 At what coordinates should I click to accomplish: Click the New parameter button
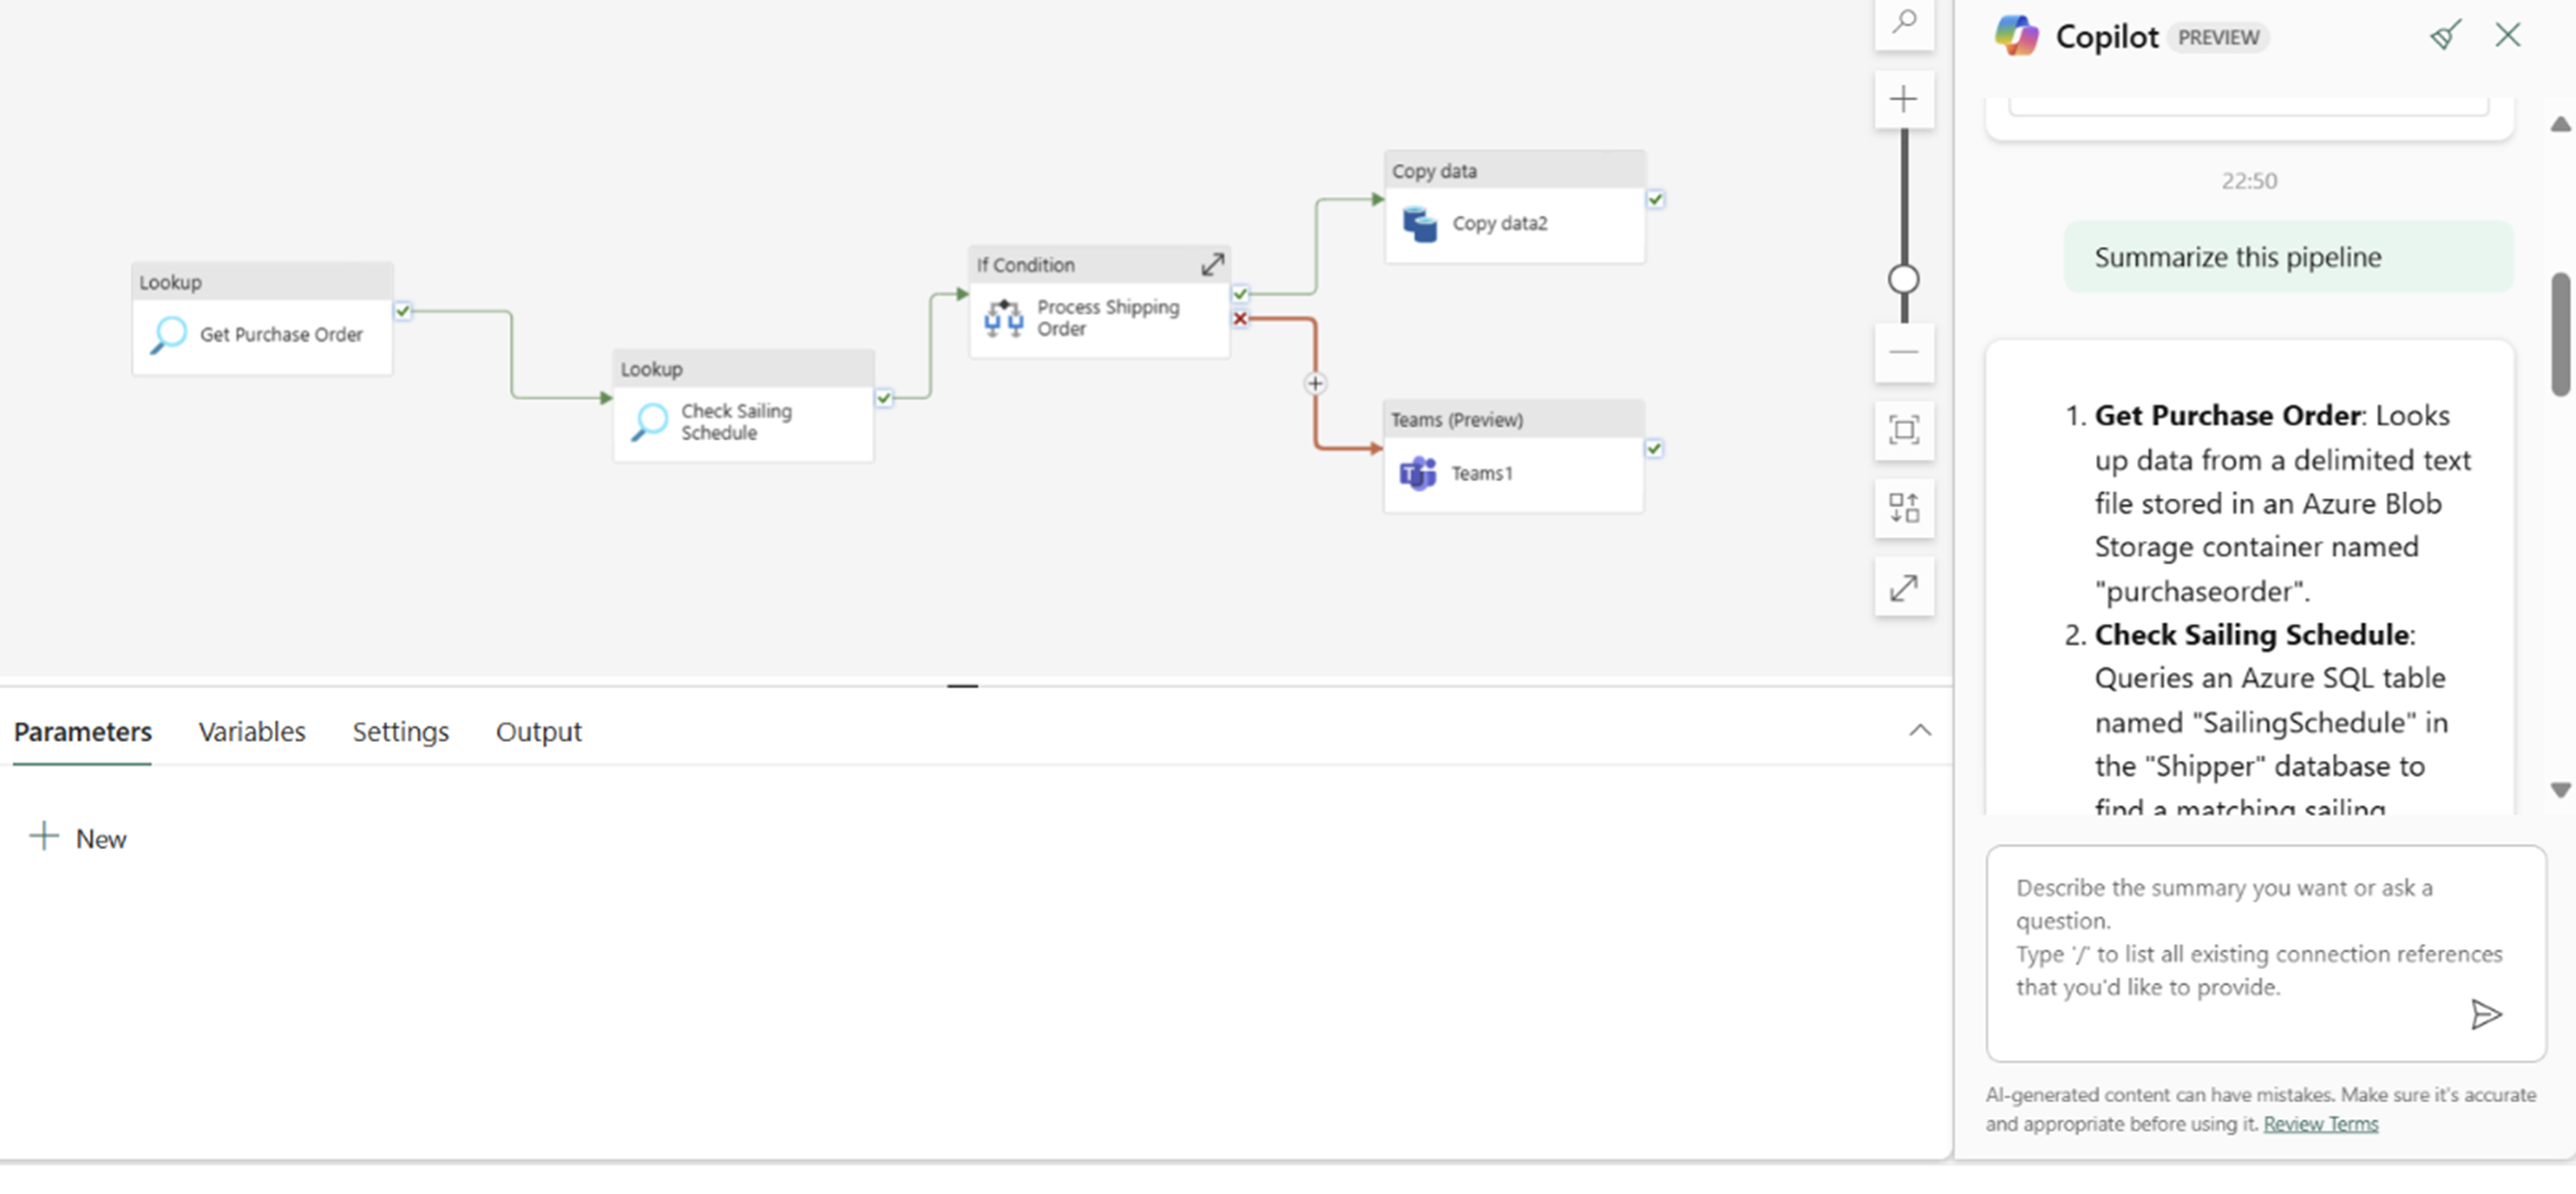(x=77, y=837)
